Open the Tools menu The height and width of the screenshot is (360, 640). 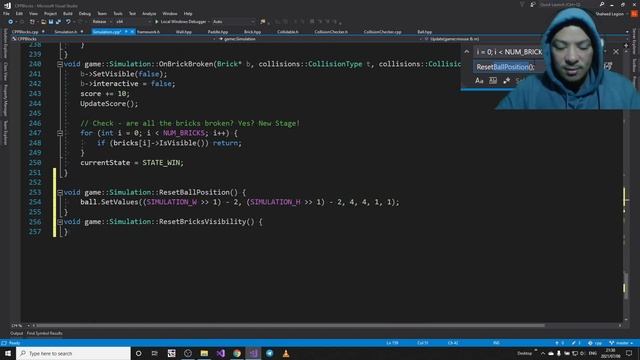[x=118, y=13]
